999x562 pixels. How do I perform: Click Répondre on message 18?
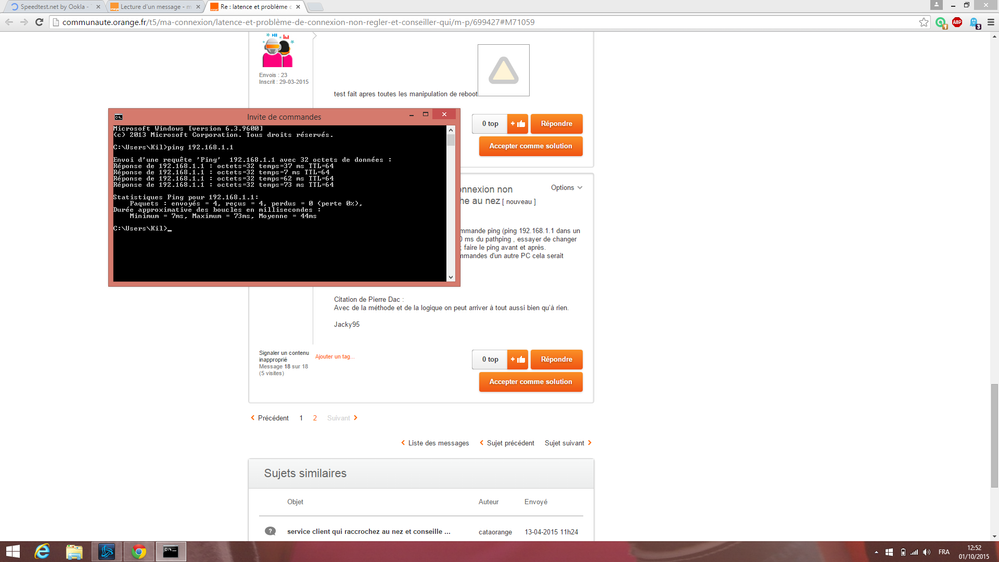[556, 359]
